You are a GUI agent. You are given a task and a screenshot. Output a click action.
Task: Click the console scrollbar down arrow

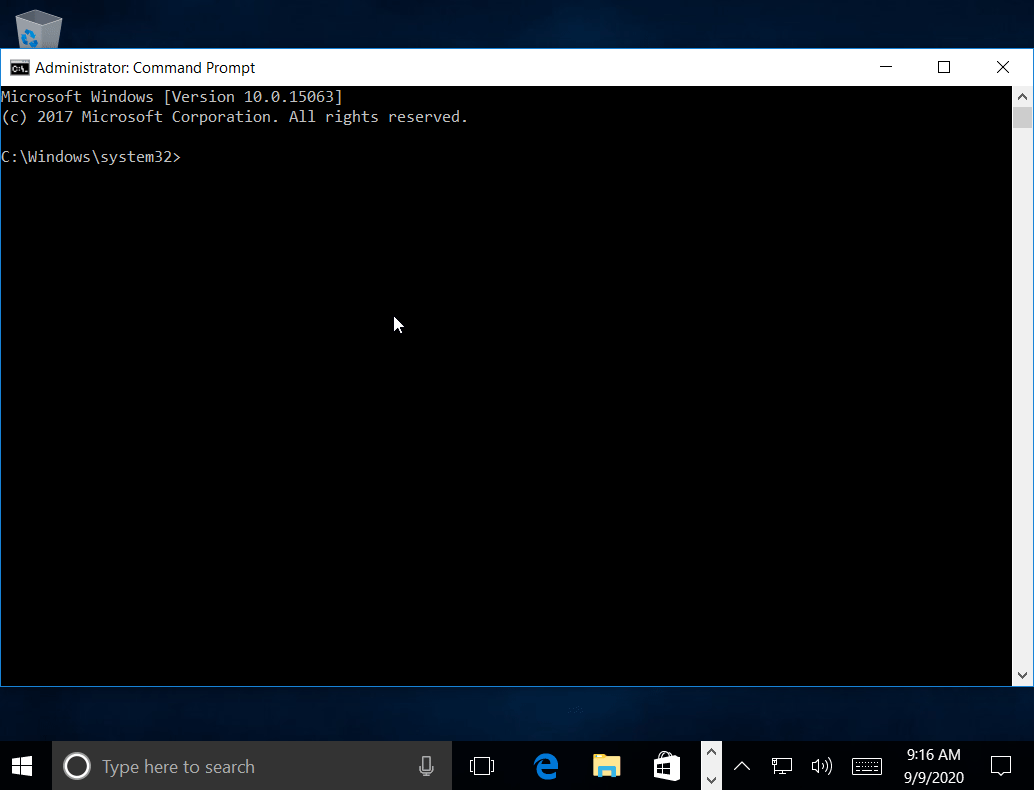[1022, 675]
